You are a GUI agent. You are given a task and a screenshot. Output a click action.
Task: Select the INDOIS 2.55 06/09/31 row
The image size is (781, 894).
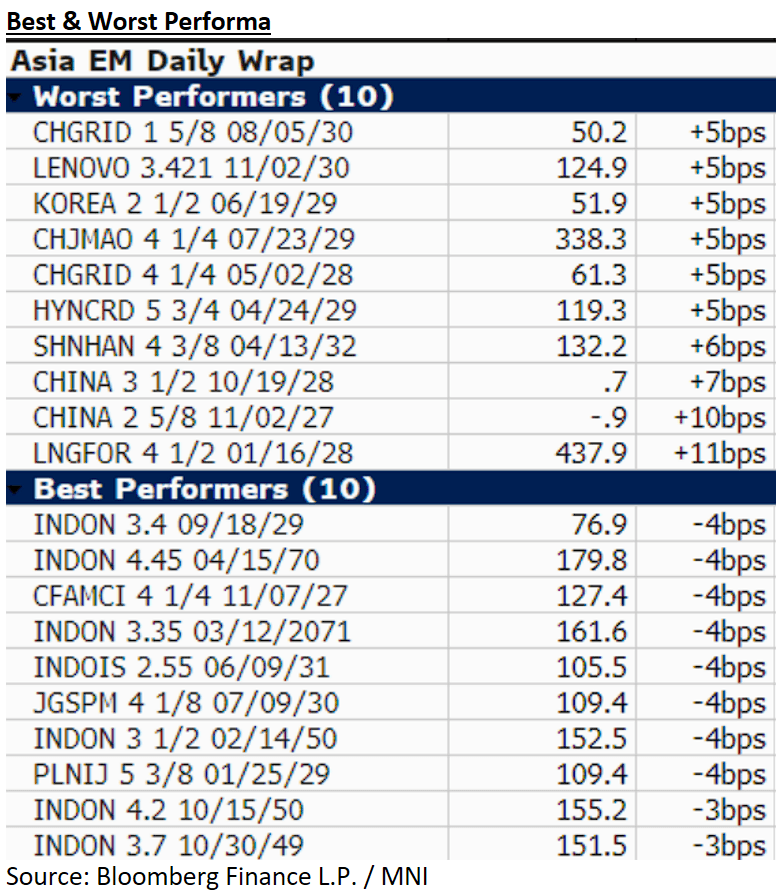coord(181,667)
